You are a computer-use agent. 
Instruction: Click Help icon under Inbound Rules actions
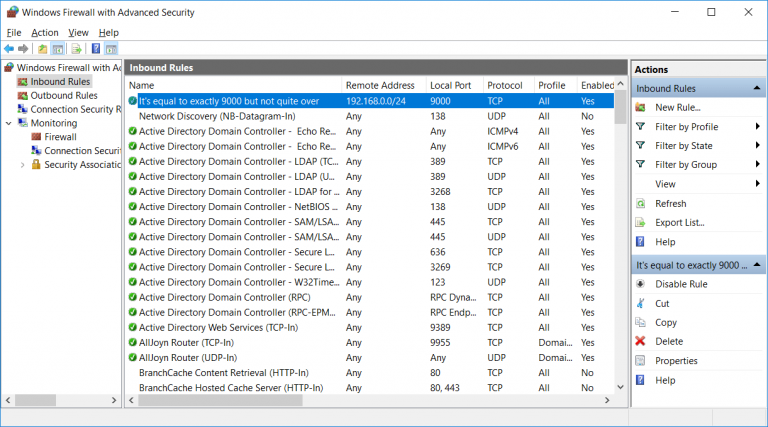(640, 241)
